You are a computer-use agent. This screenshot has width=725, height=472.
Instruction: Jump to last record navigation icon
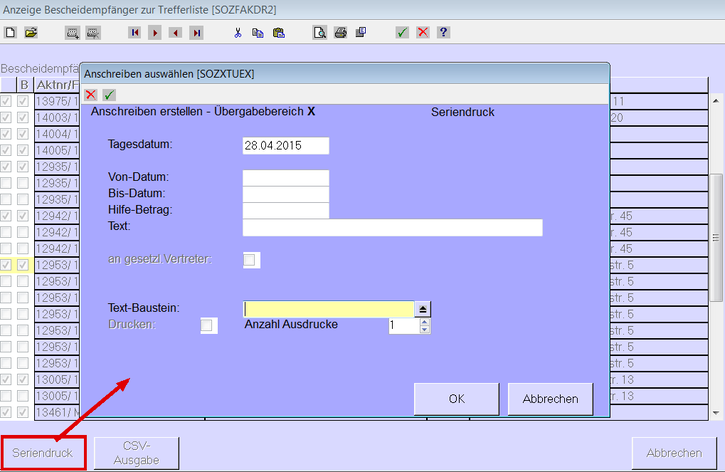click(196, 33)
